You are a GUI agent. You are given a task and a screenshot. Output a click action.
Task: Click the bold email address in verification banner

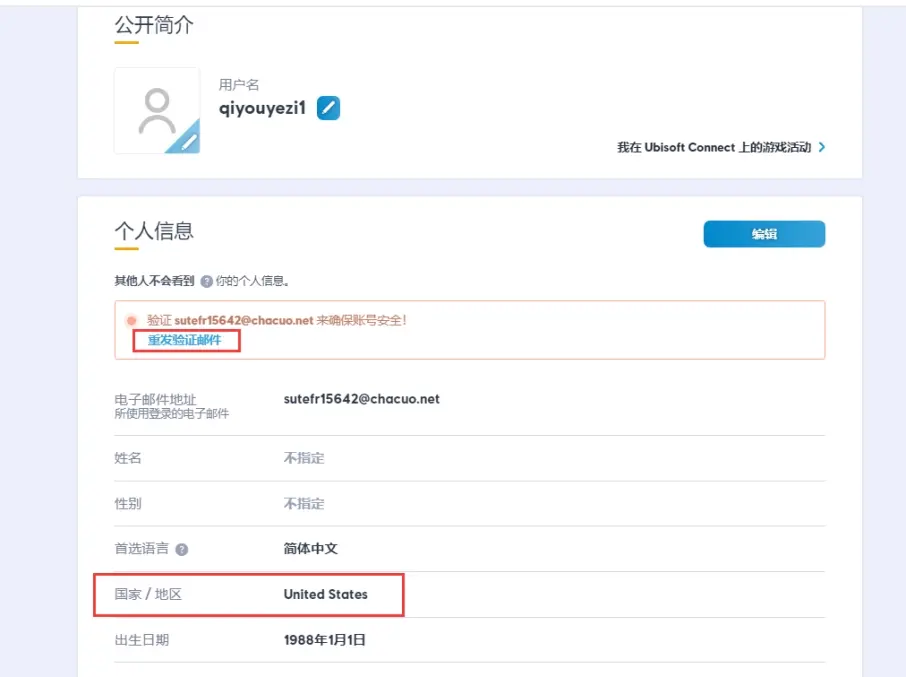coord(244,321)
